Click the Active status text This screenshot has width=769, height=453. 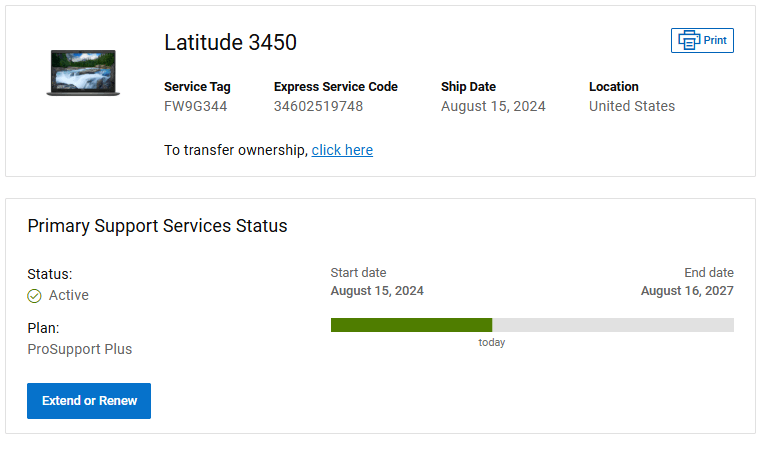(x=69, y=295)
